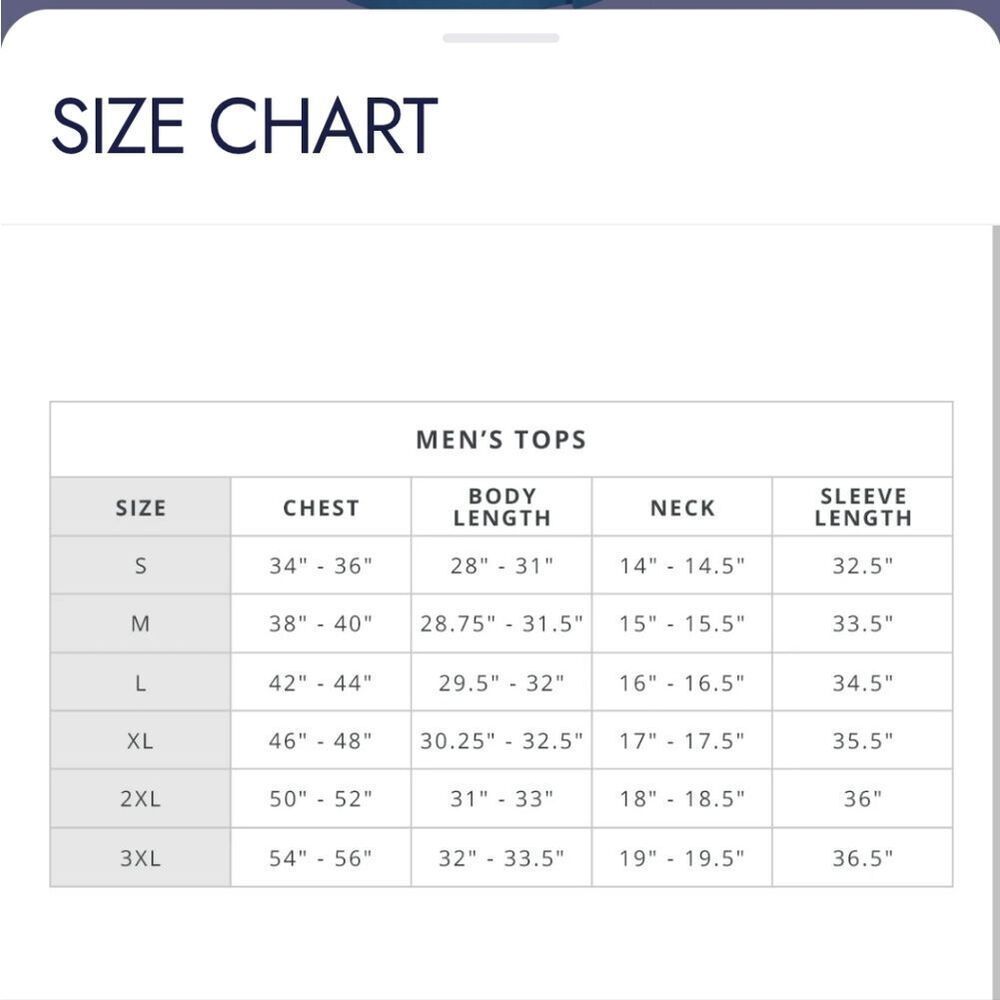This screenshot has height=1000, width=1000.
Task: Select the XL size row label
Action: 140,740
